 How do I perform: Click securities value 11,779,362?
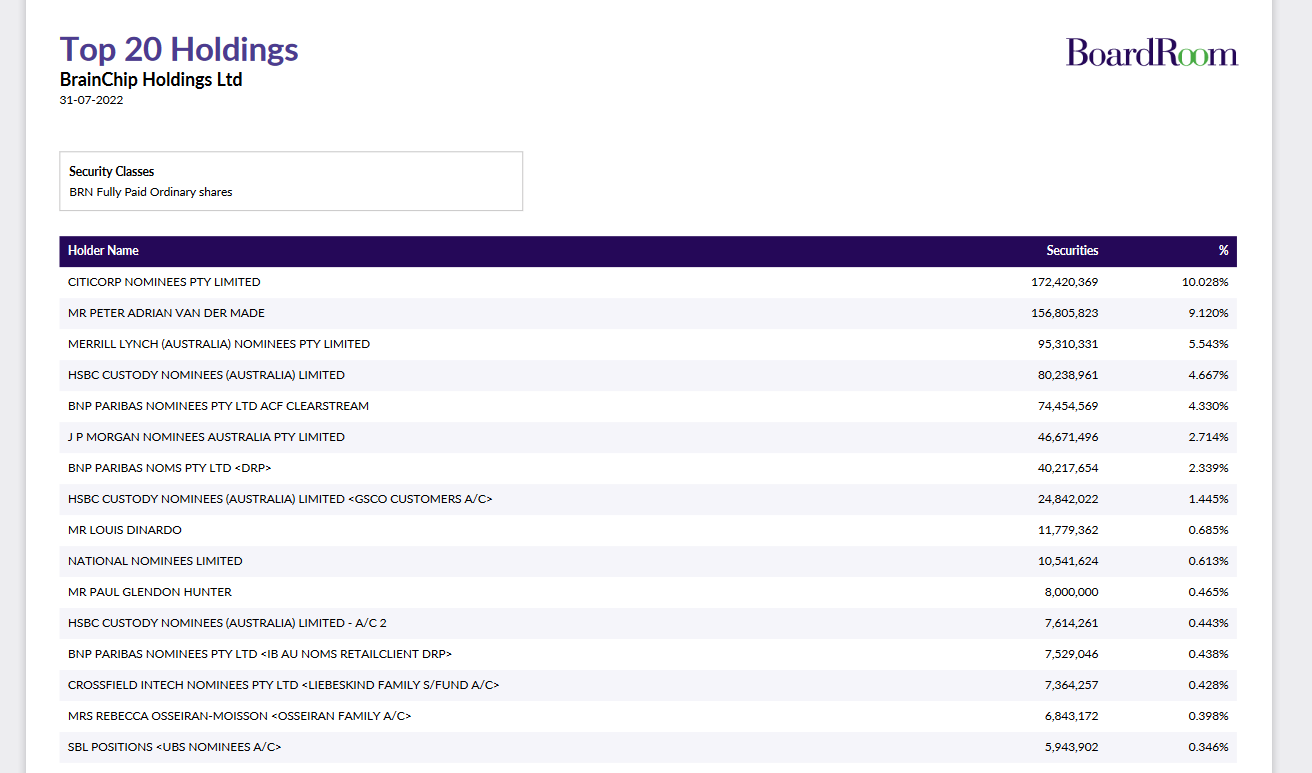1068,530
